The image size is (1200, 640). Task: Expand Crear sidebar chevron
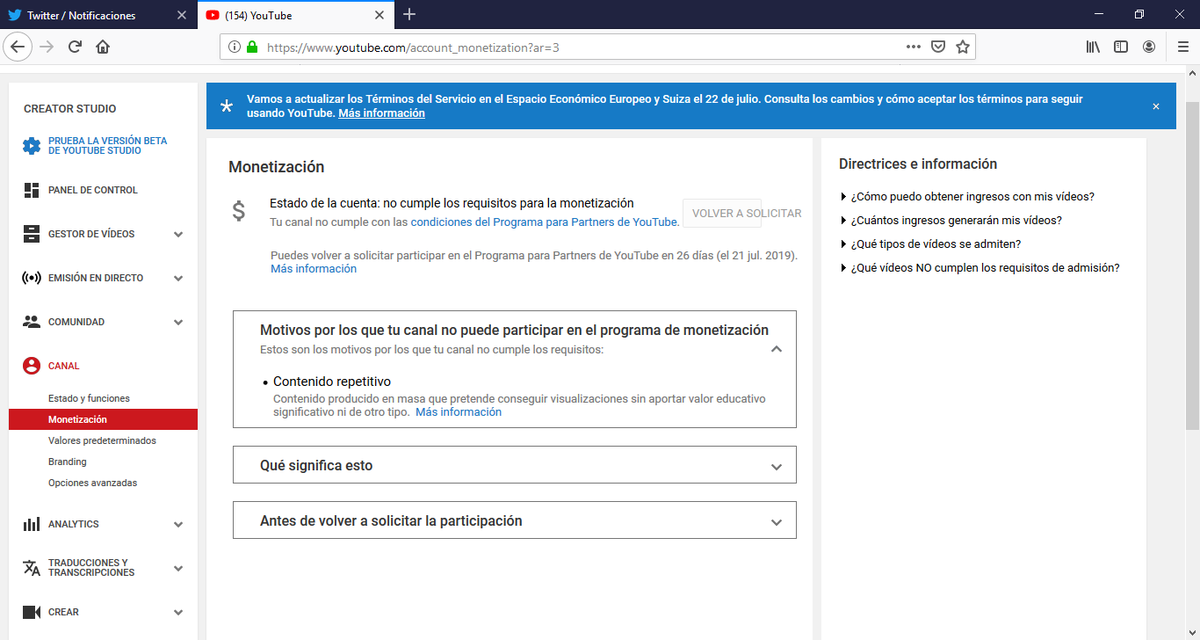(x=178, y=612)
